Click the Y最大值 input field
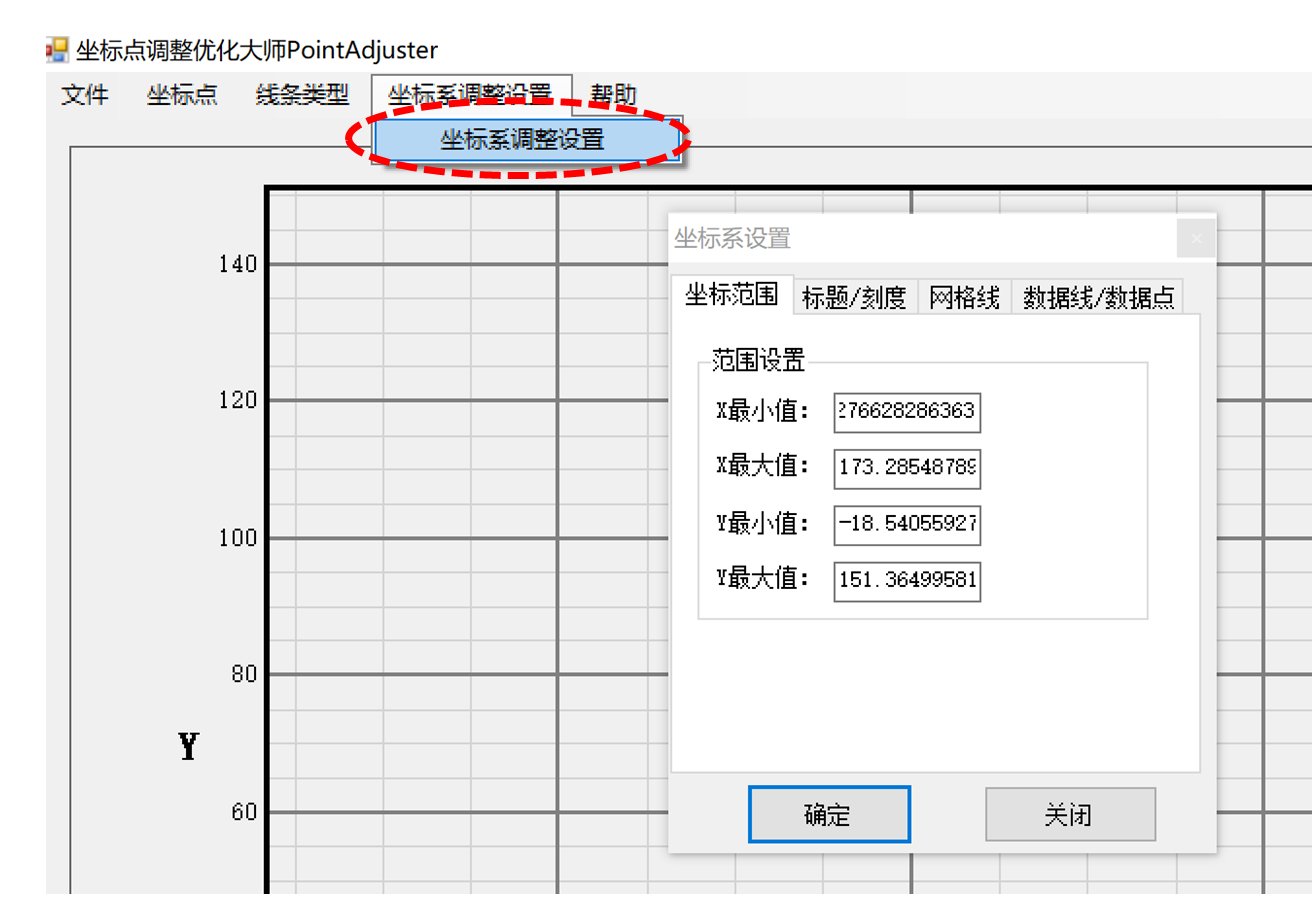This screenshot has width=1313, height=902. click(907, 581)
